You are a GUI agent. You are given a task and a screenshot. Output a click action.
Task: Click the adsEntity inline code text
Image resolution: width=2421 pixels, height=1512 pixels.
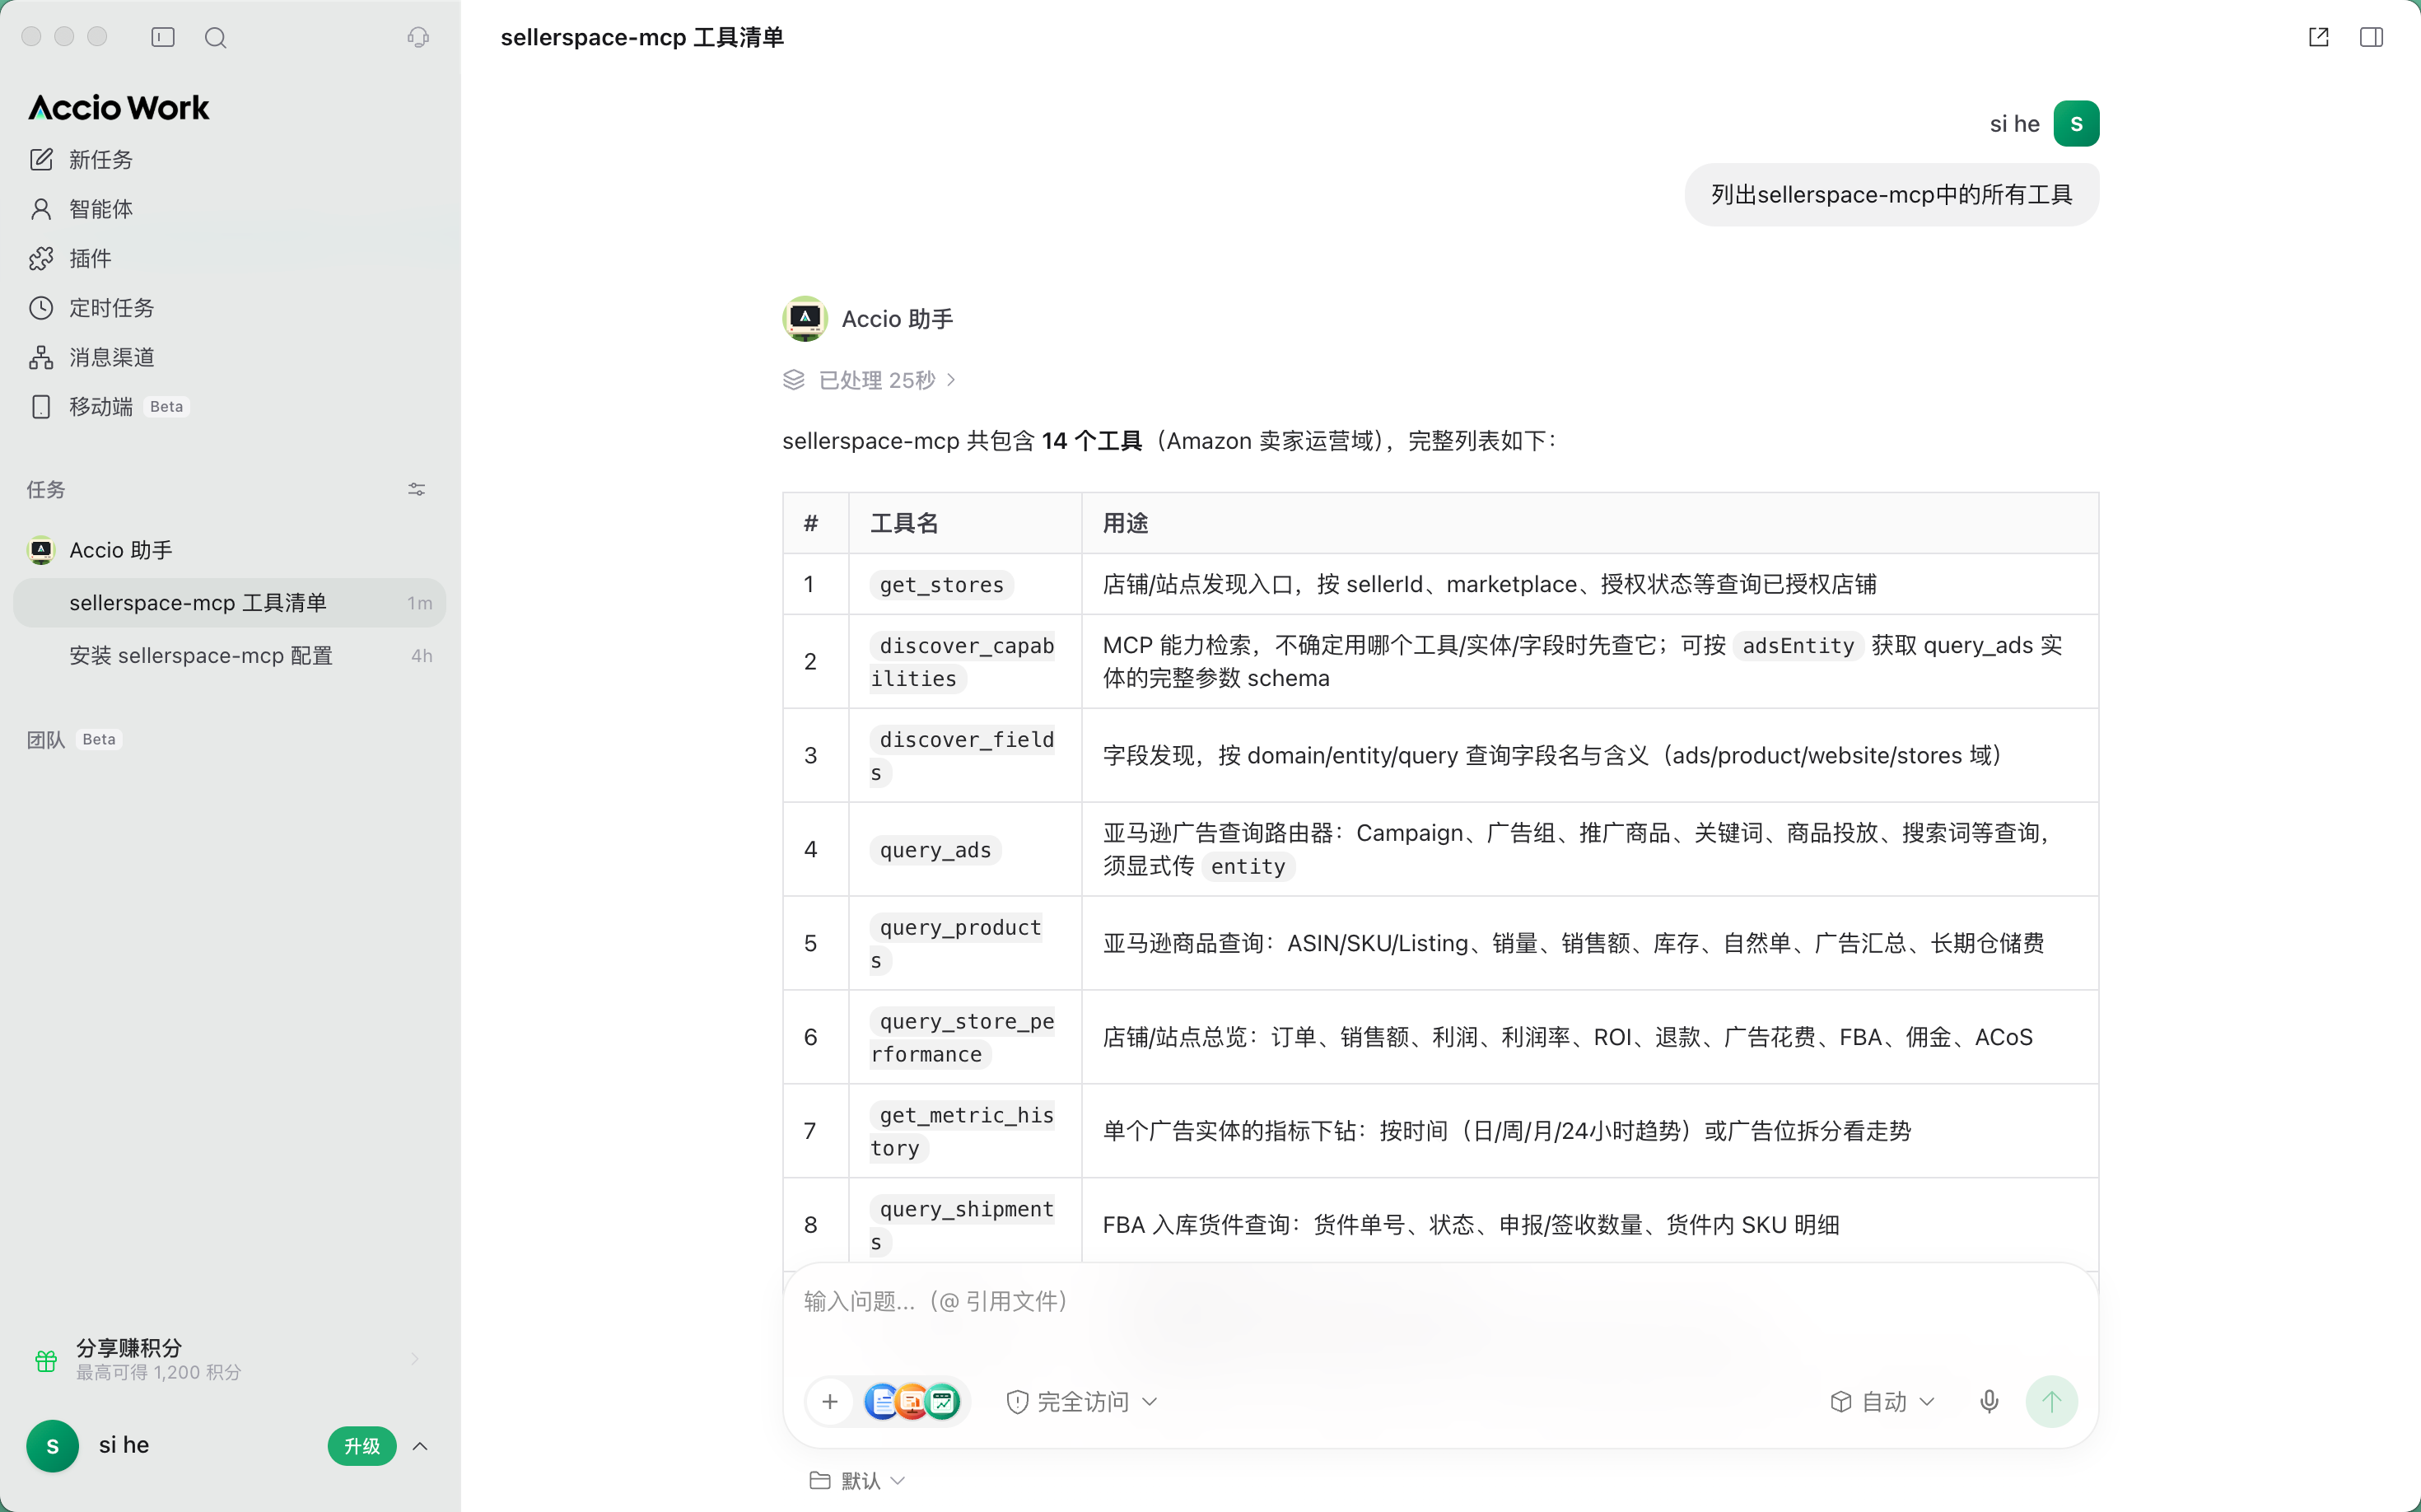point(1798,646)
